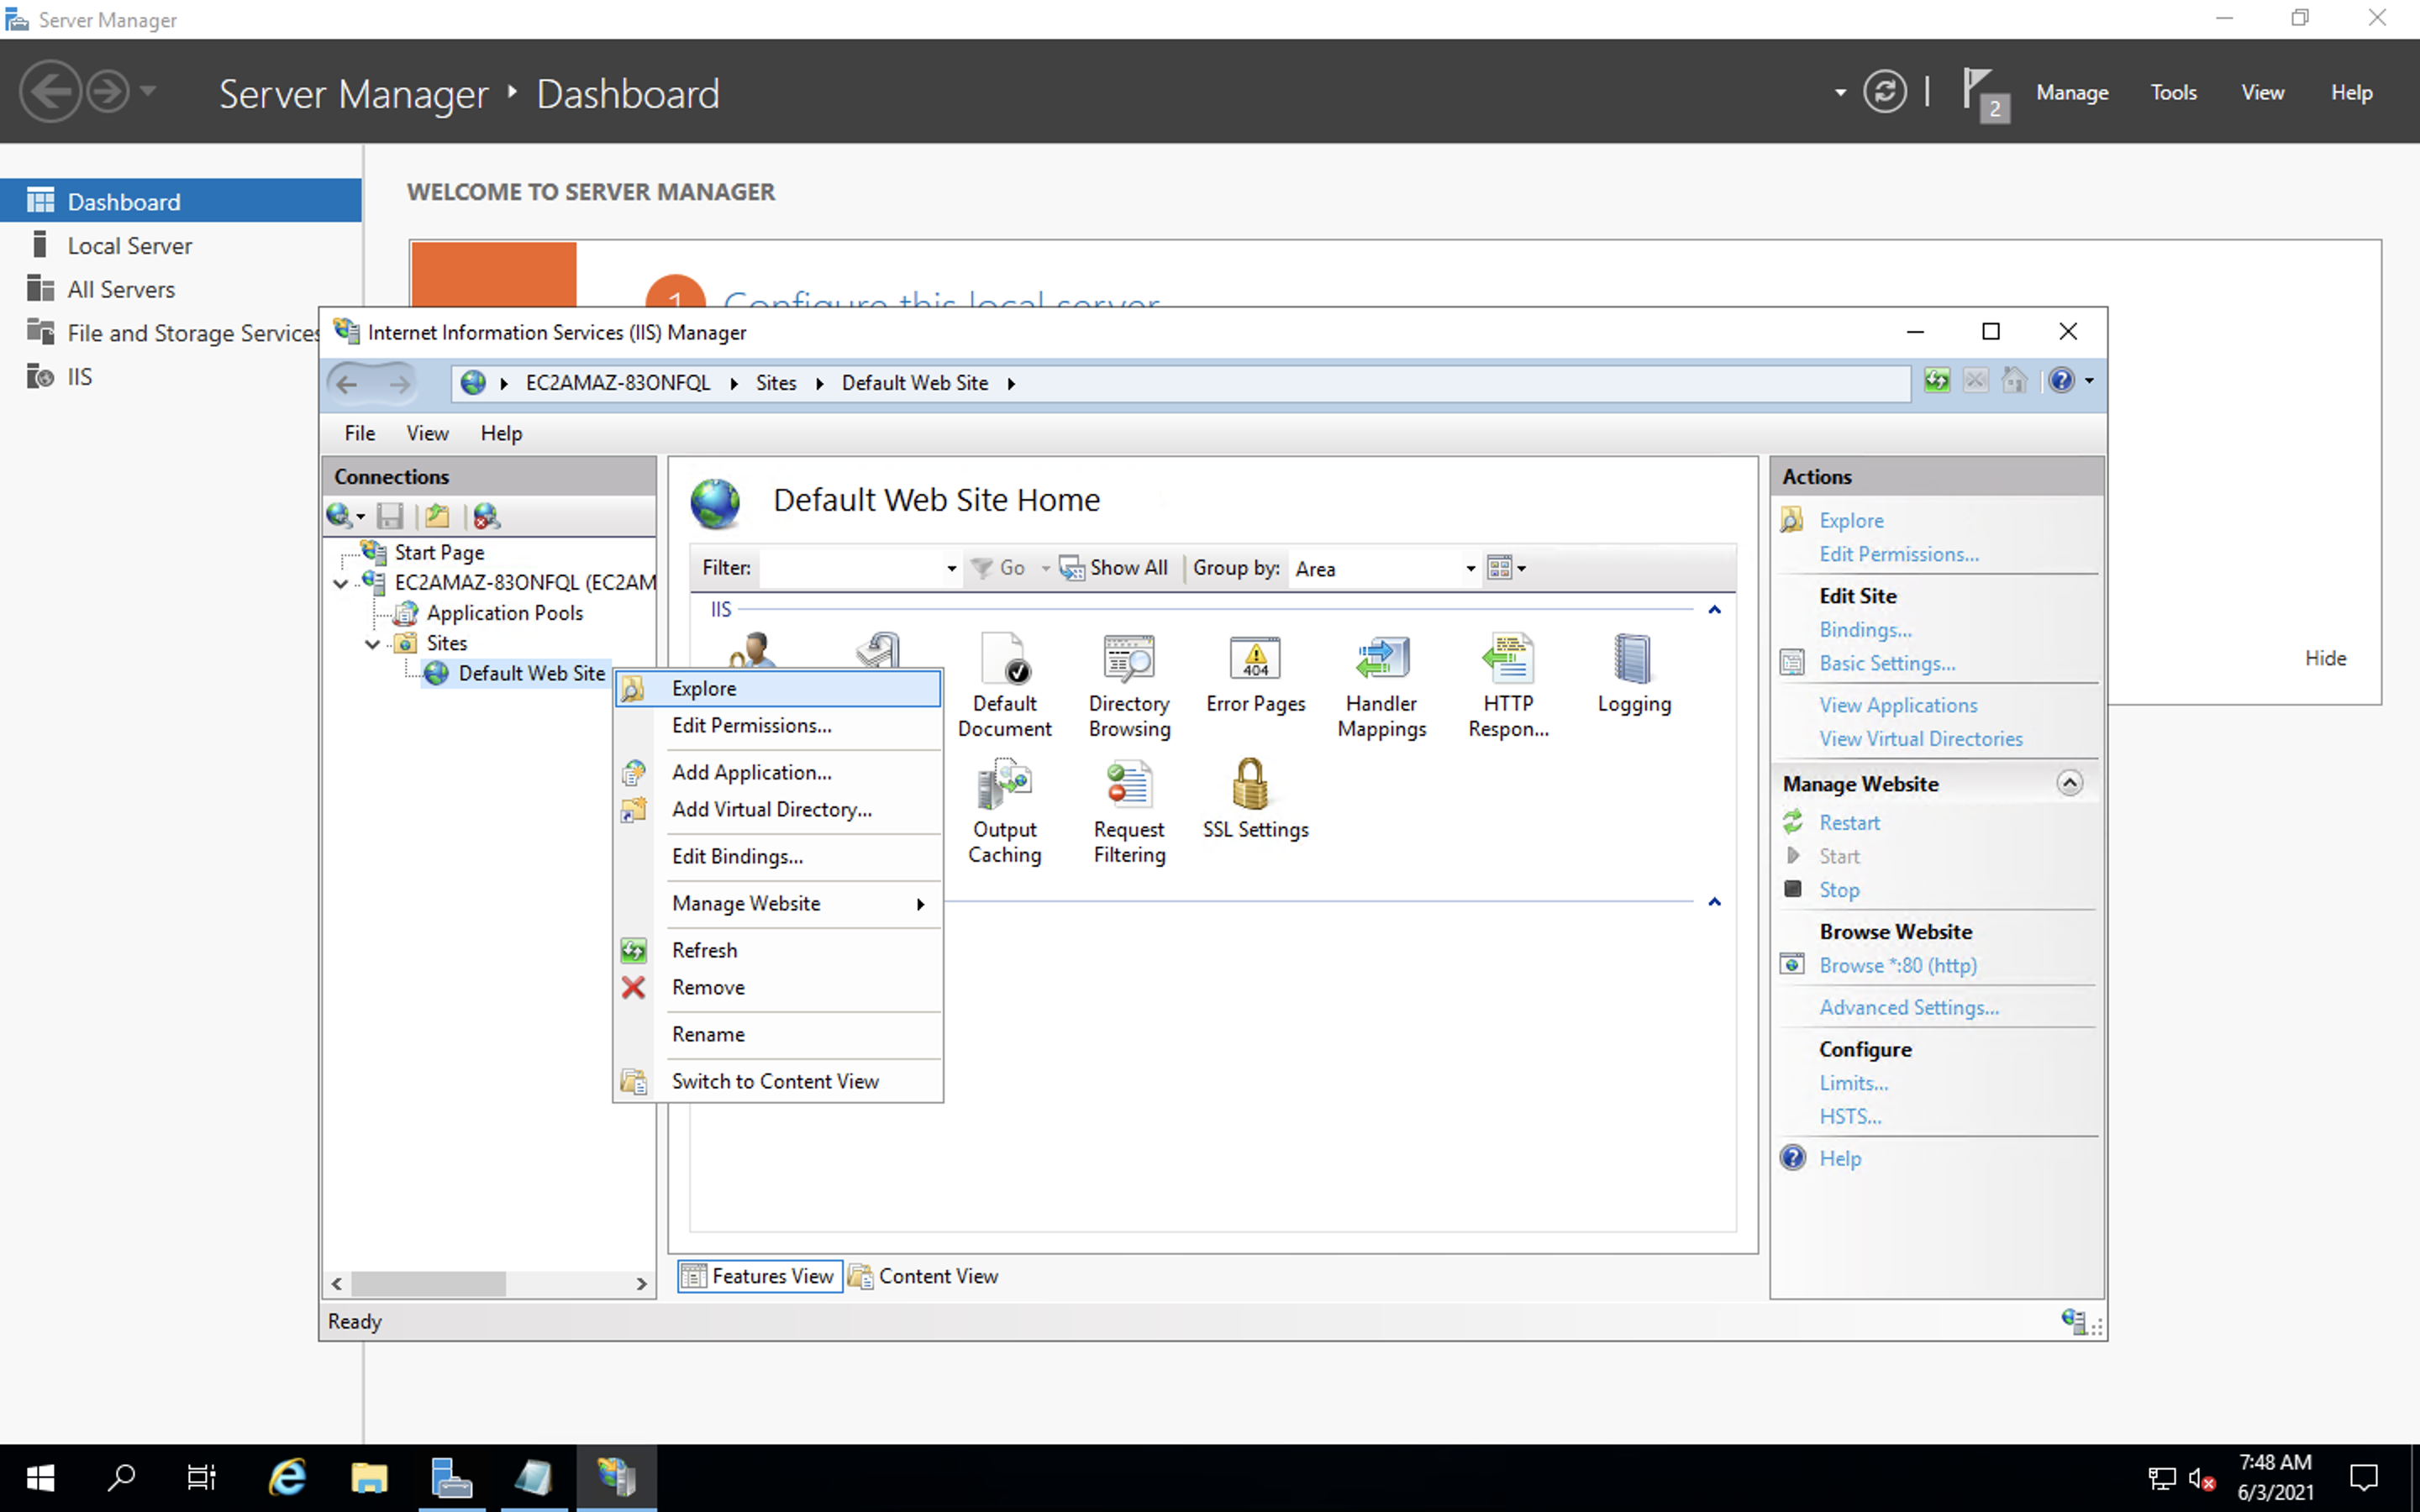2420x1512 pixels.
Task: Open Advanced Settings in Actions pane
Action: click(1909, 1008)
